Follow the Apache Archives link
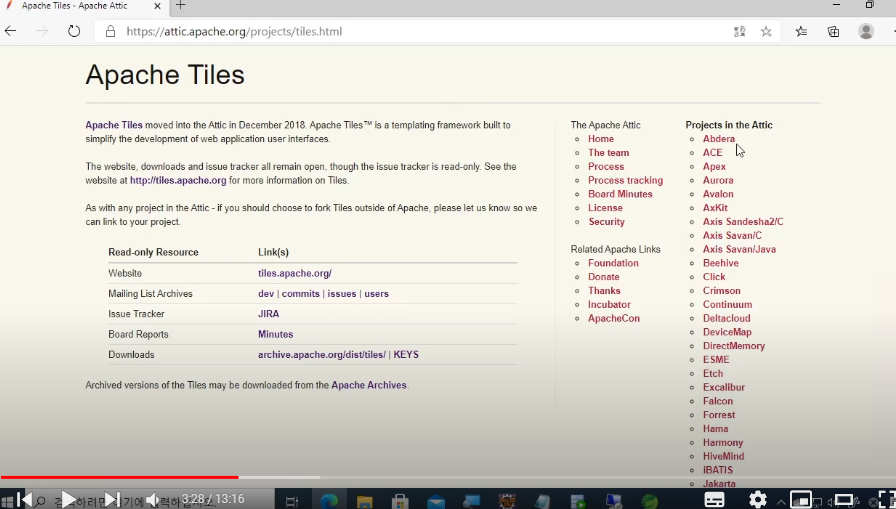The image size is (896, 509). (x=369, y=385)
